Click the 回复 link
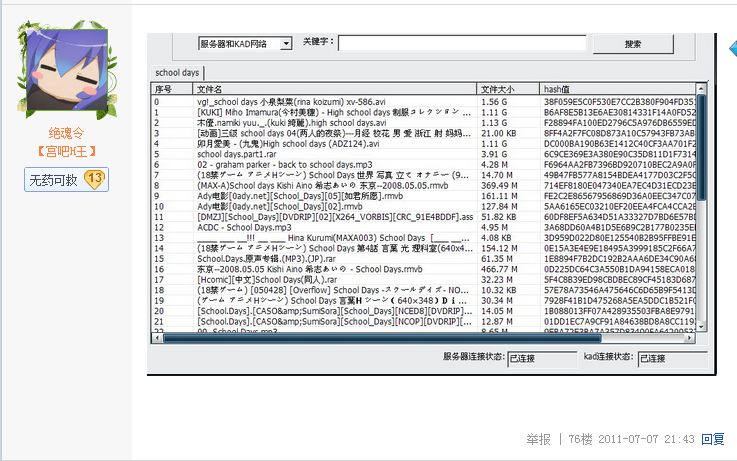The height and width of the screenshot is (461, 737). (x=713, y=439)
